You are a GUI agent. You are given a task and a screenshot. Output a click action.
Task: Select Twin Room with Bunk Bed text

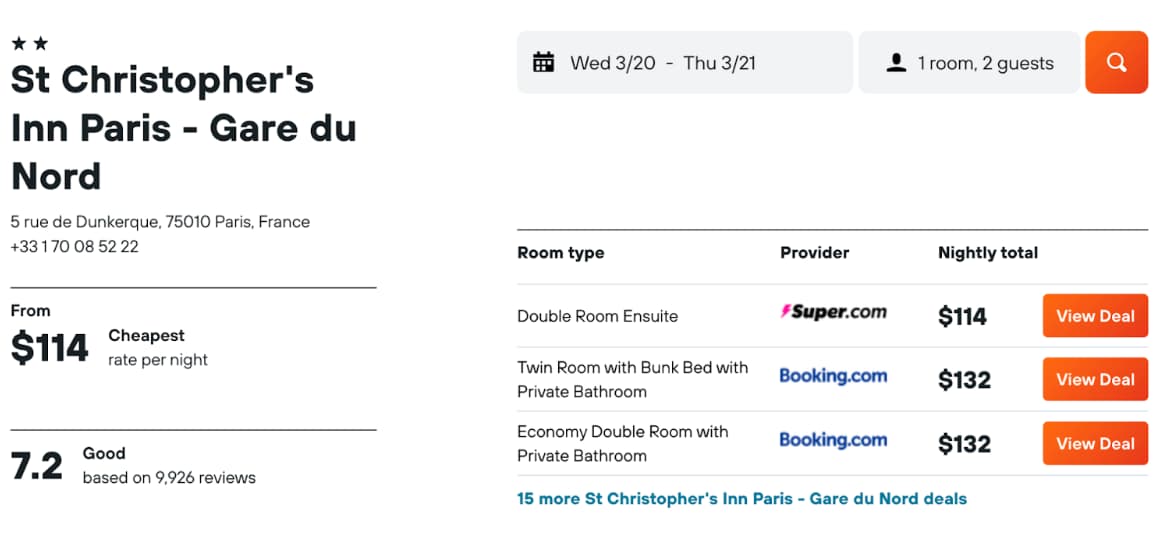click(x=632, y=380)
